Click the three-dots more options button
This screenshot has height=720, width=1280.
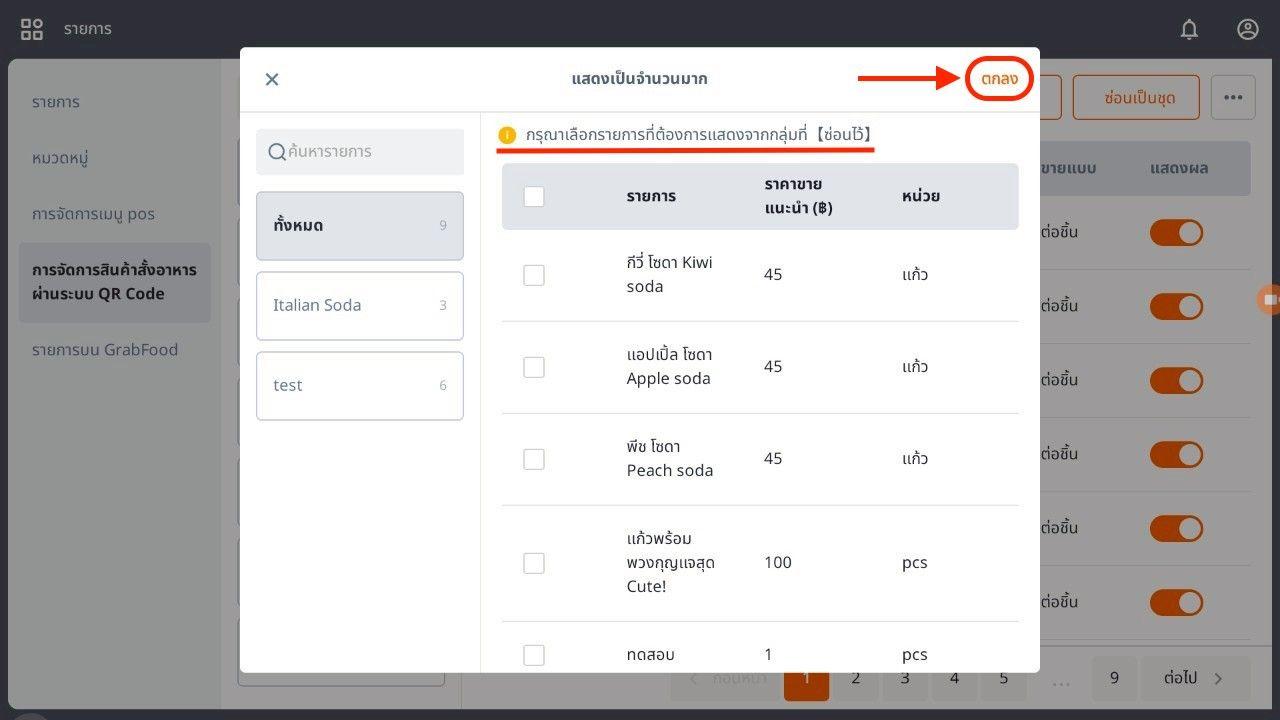click(x=1232, y=98)
